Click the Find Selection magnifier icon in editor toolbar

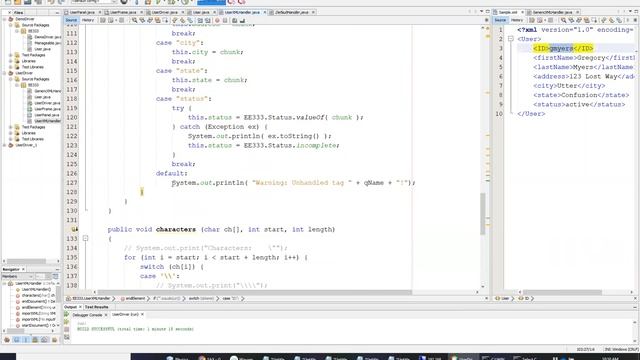135,20
